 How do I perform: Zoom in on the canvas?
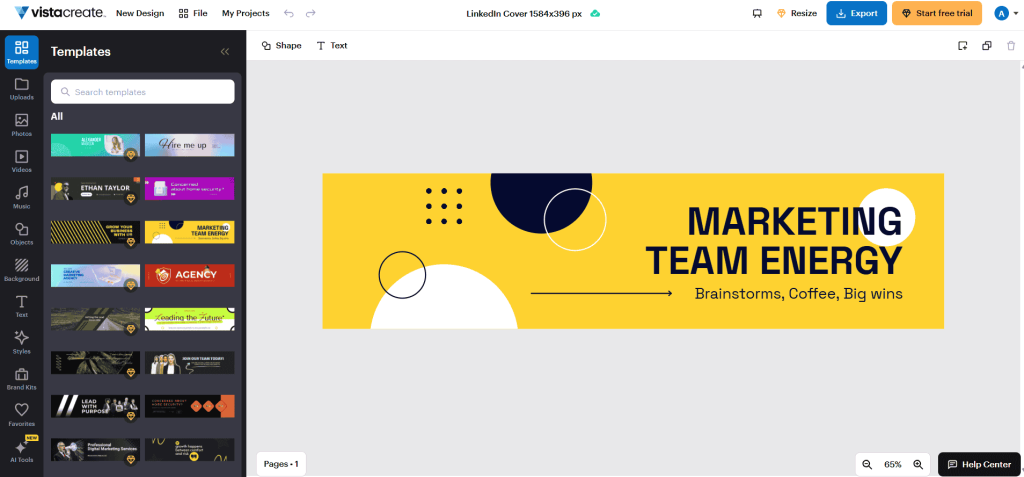point(918,465)
